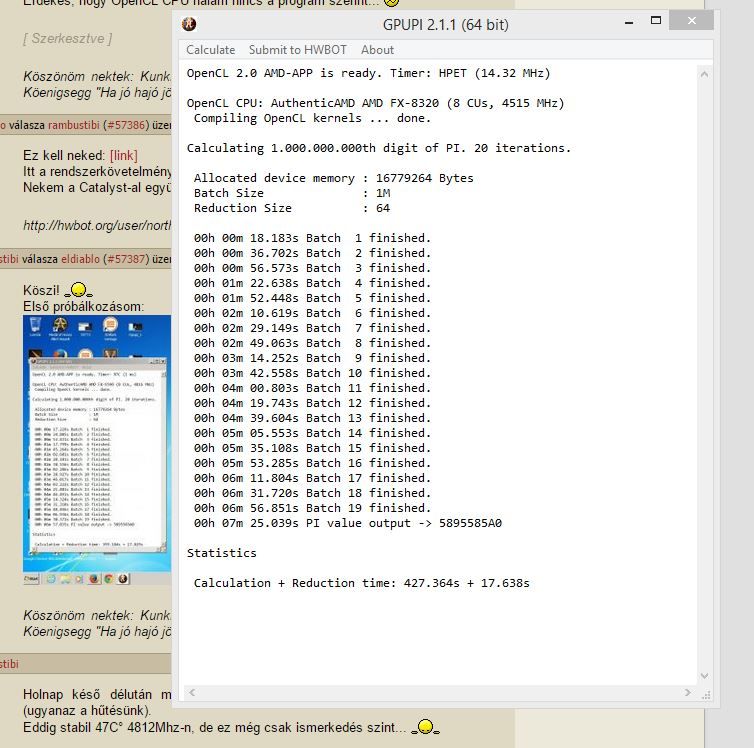Open post number #57387 link

pos(126,259)
